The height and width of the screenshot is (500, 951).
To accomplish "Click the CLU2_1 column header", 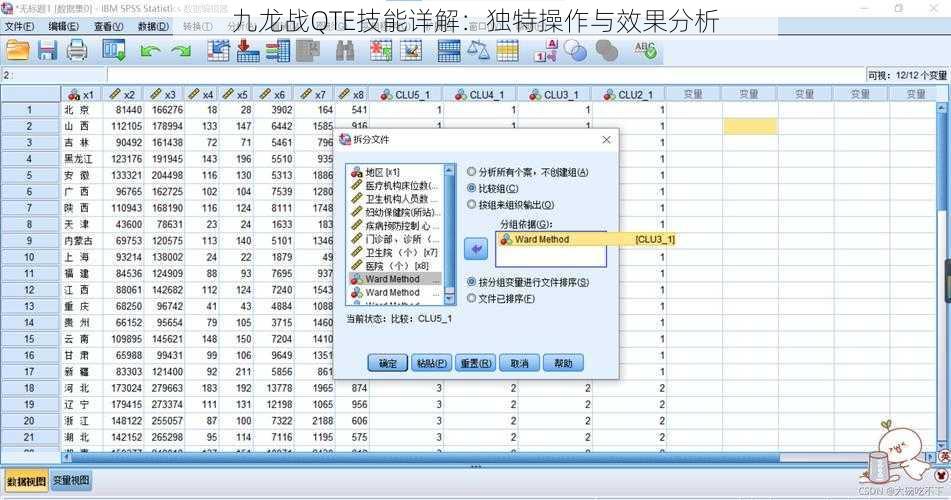I will 628,95.
